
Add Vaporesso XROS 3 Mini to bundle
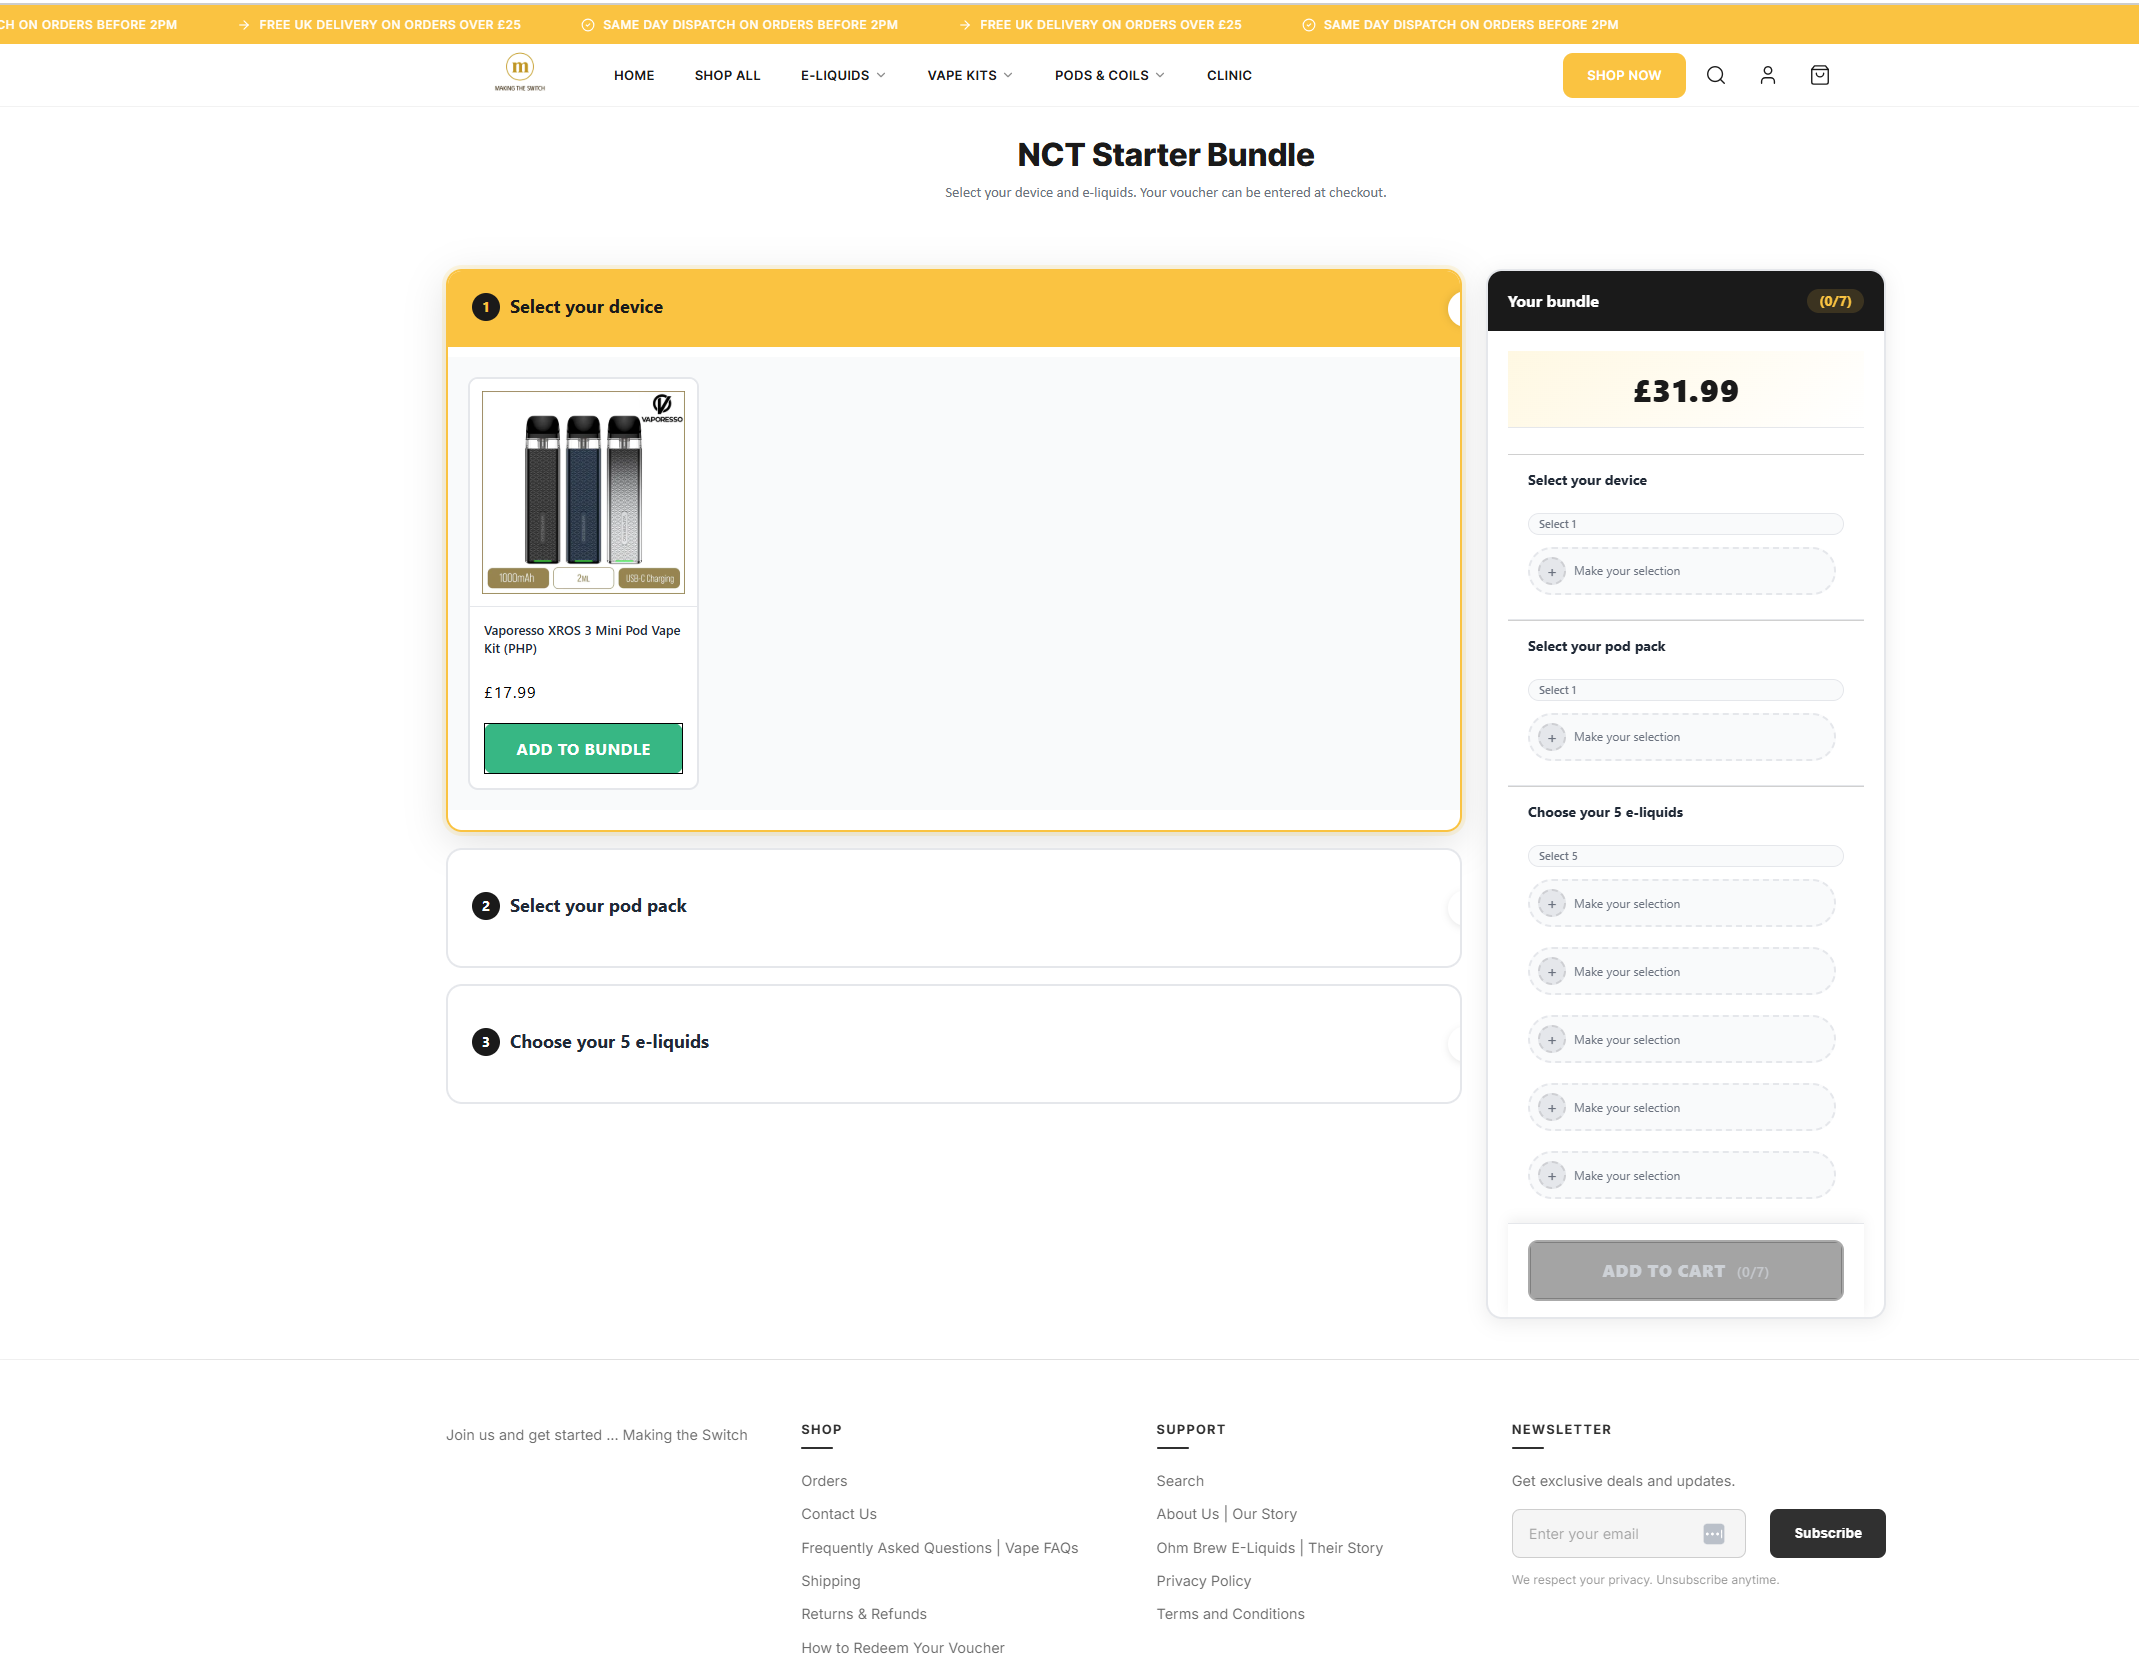(x=583, y=749)
